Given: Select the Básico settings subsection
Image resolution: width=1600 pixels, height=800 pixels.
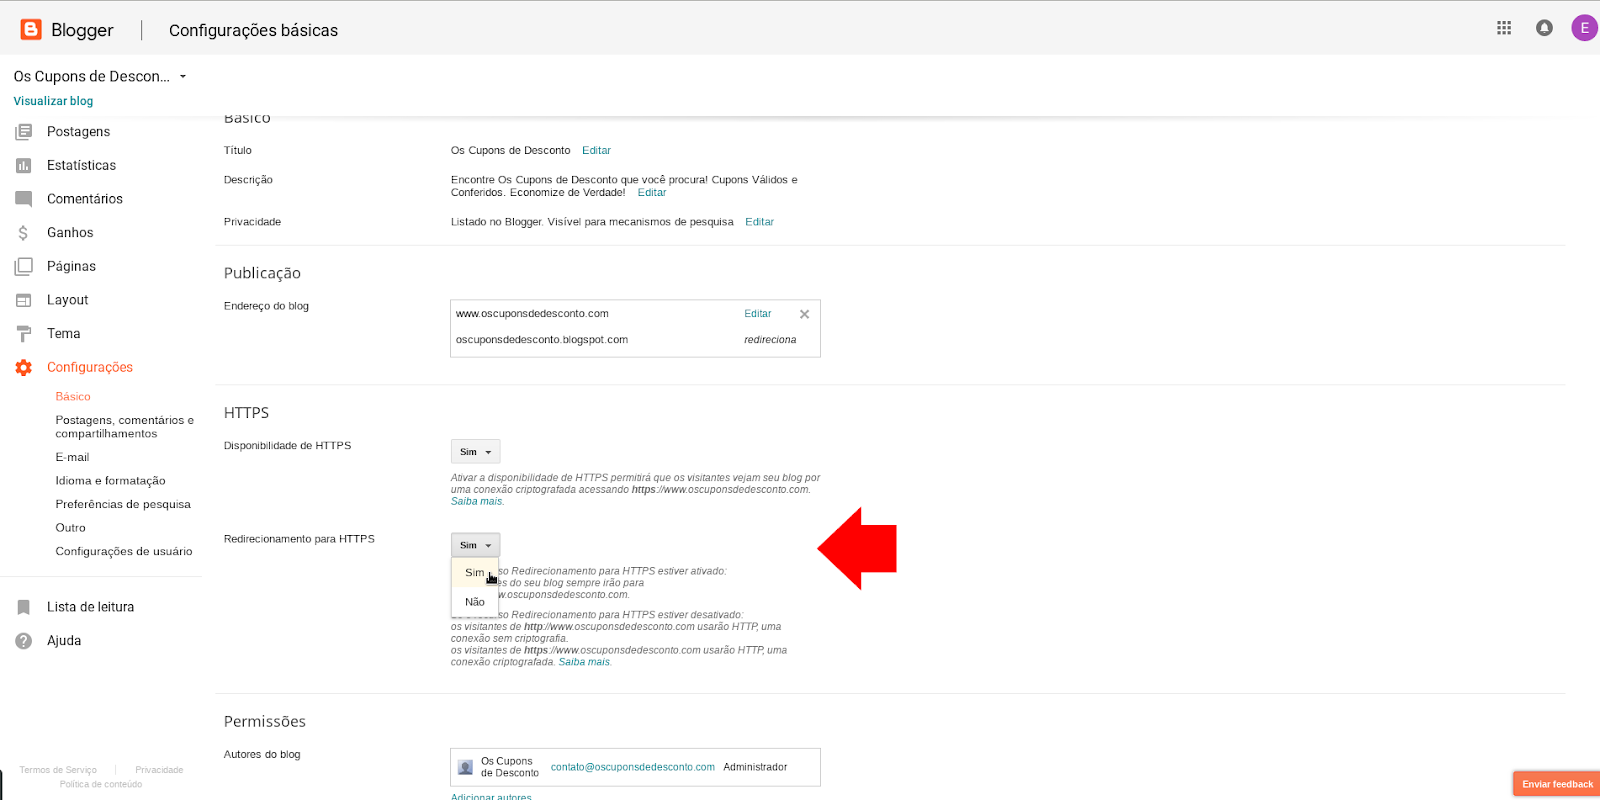Looking at the screenshot, I should (x=73, y=397).
